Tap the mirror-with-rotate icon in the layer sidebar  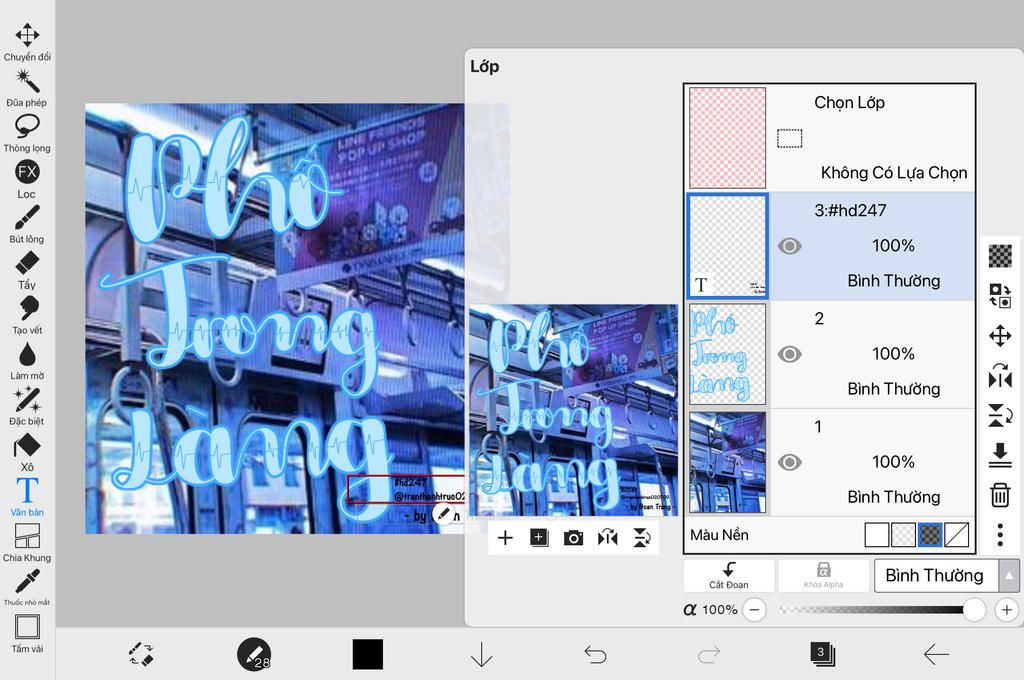tap(1000, 376)
